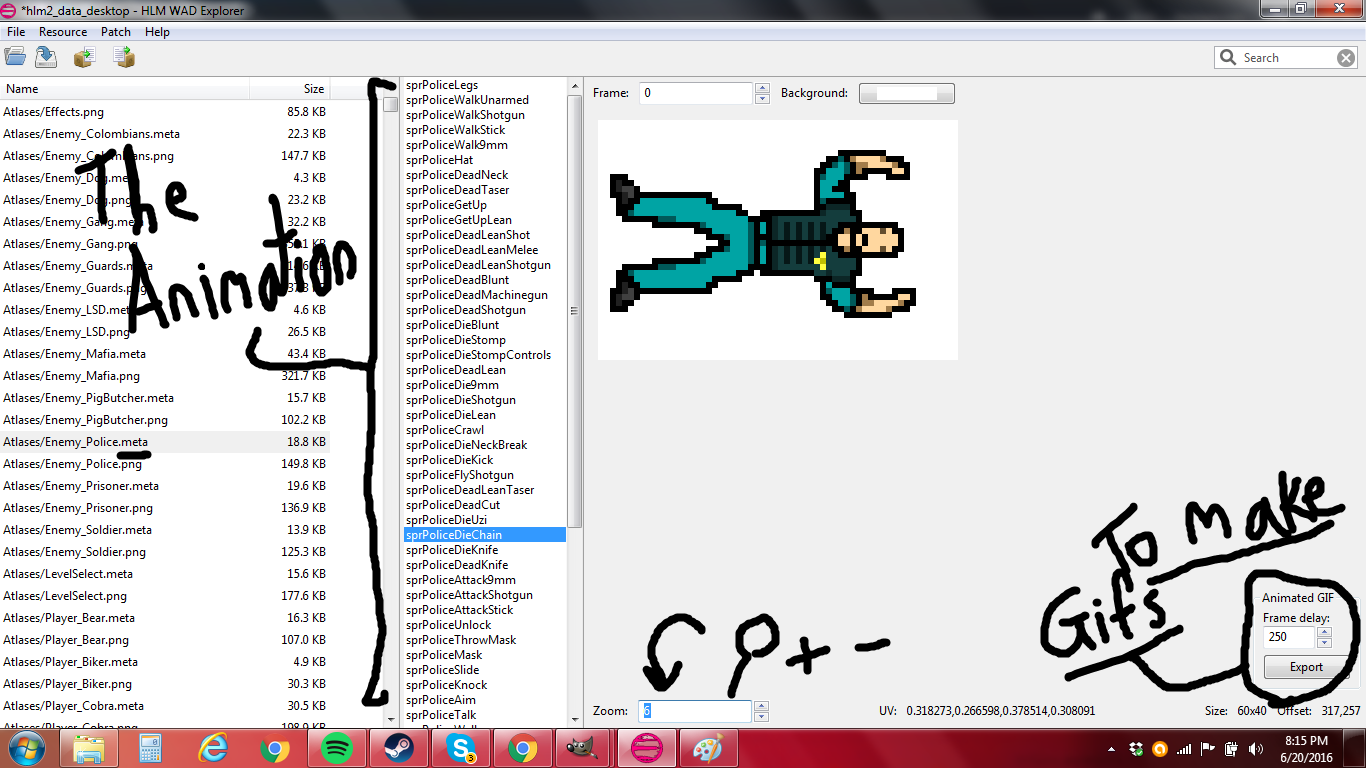The width and height of the screenshot is (1366, 768).
Task: Click the magnifier icon in the search box
Action: (x=1228, y=58)
